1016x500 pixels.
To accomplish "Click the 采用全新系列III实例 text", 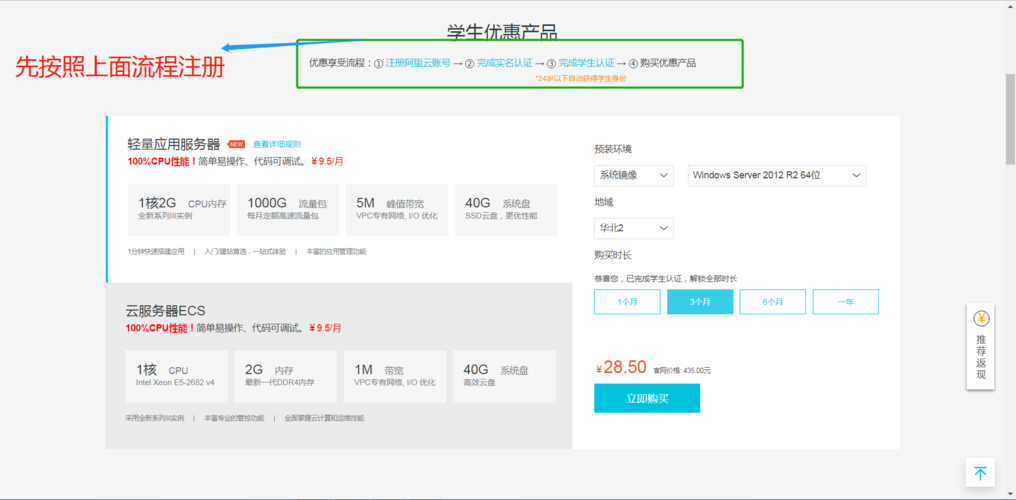I will 155,418.
